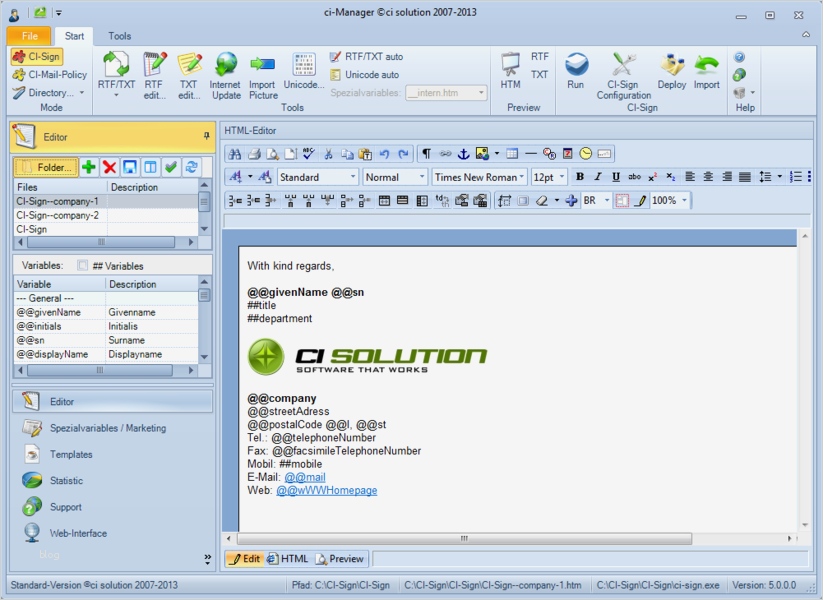Center align the text

pos(708,177)
